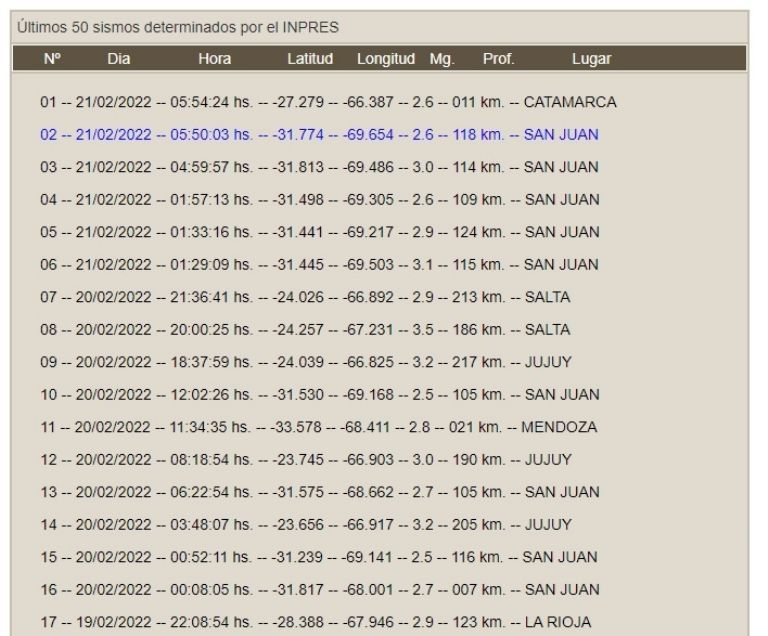Image resolution: width=768 pixels, height=636 pixels.
Task: Open Jujuy earthquake with 205 km depth
Action: click(x=305, y=525)
